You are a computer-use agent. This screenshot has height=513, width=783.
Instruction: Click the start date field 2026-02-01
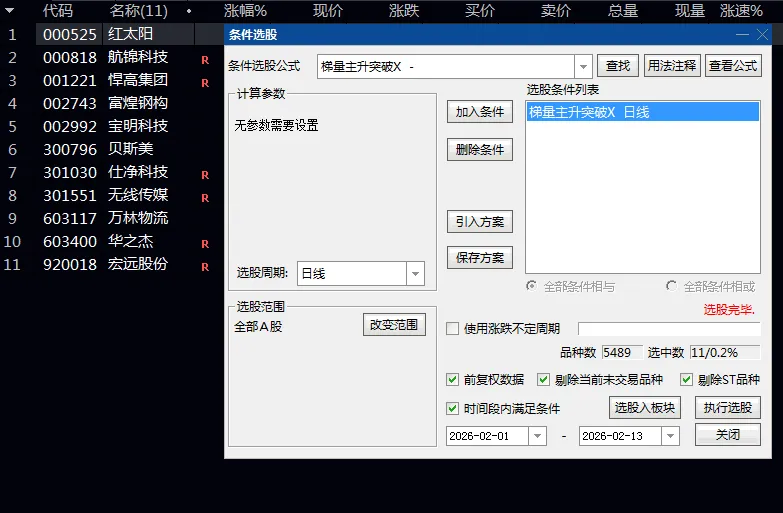[487, 436]
